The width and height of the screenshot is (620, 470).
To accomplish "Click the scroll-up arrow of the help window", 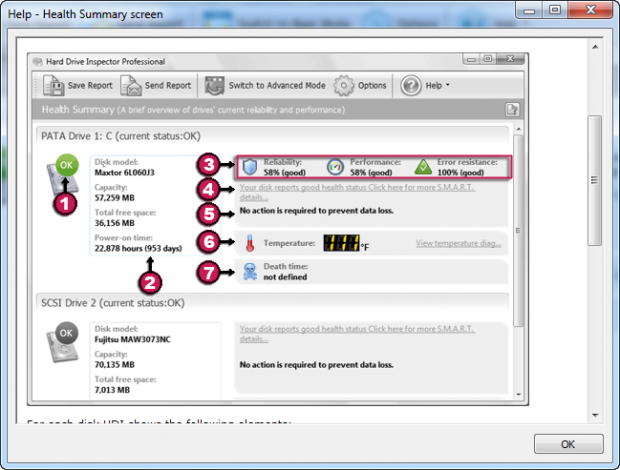I will click(x=595, y=47).
